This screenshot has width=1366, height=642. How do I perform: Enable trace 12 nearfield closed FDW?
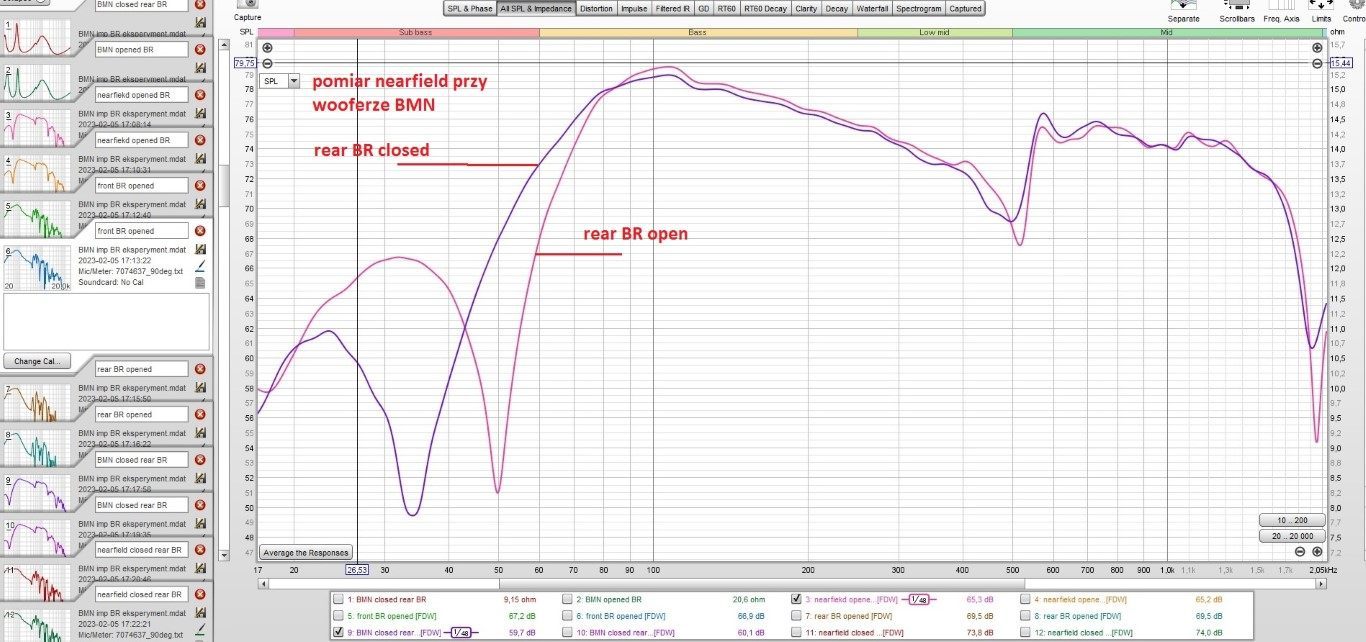(1025, 632)
